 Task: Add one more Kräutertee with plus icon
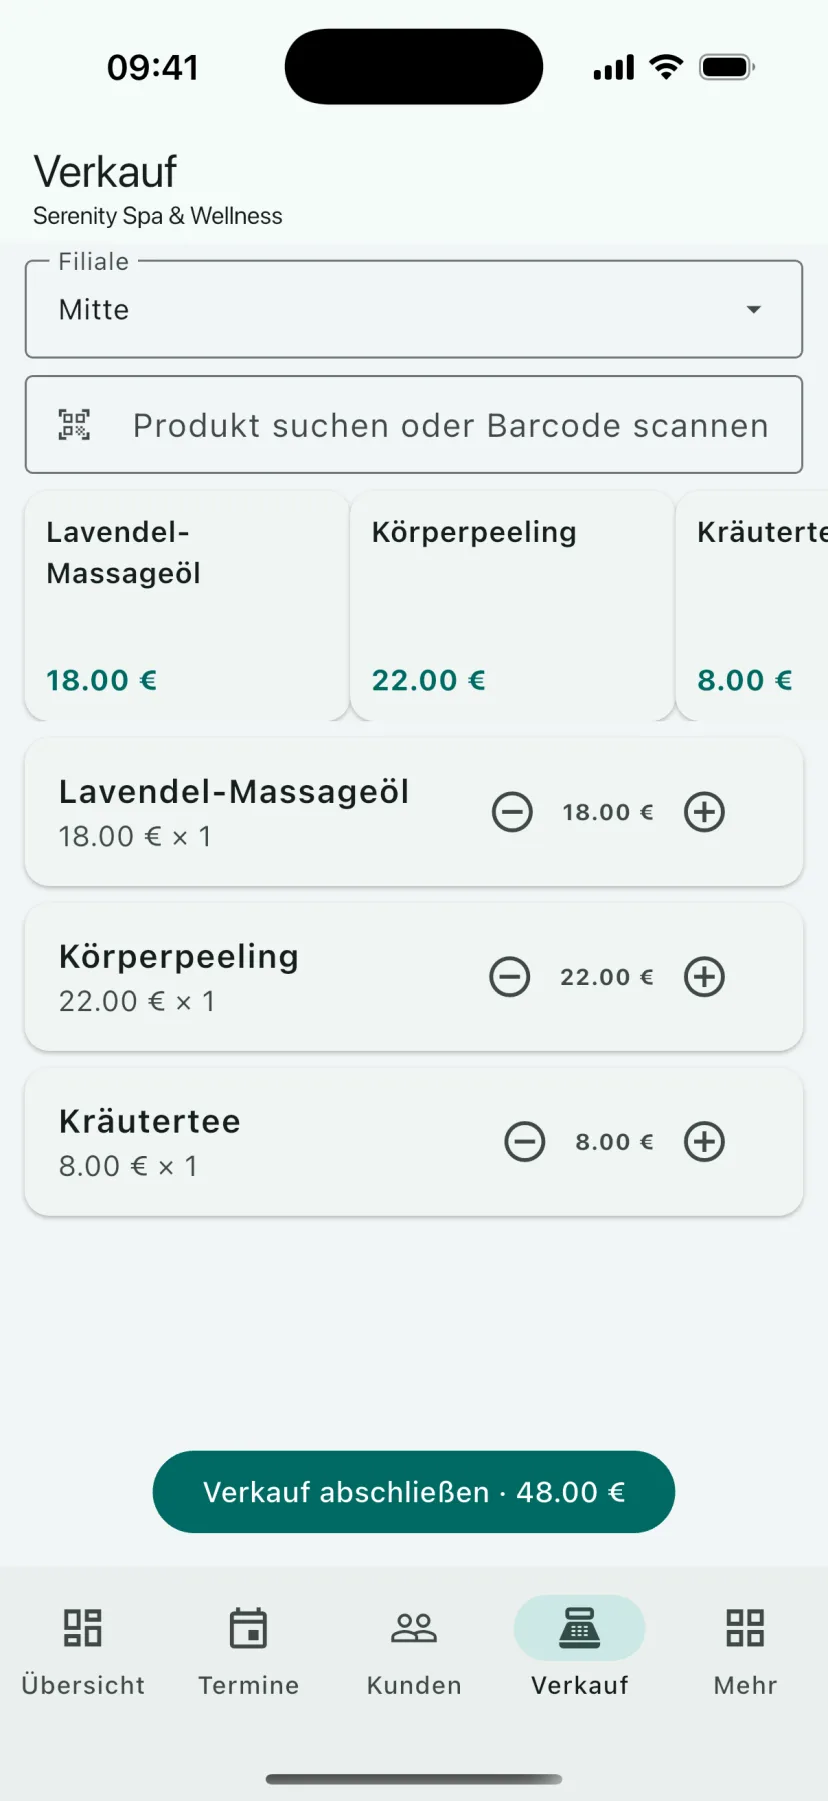[x=704, y=1142]
